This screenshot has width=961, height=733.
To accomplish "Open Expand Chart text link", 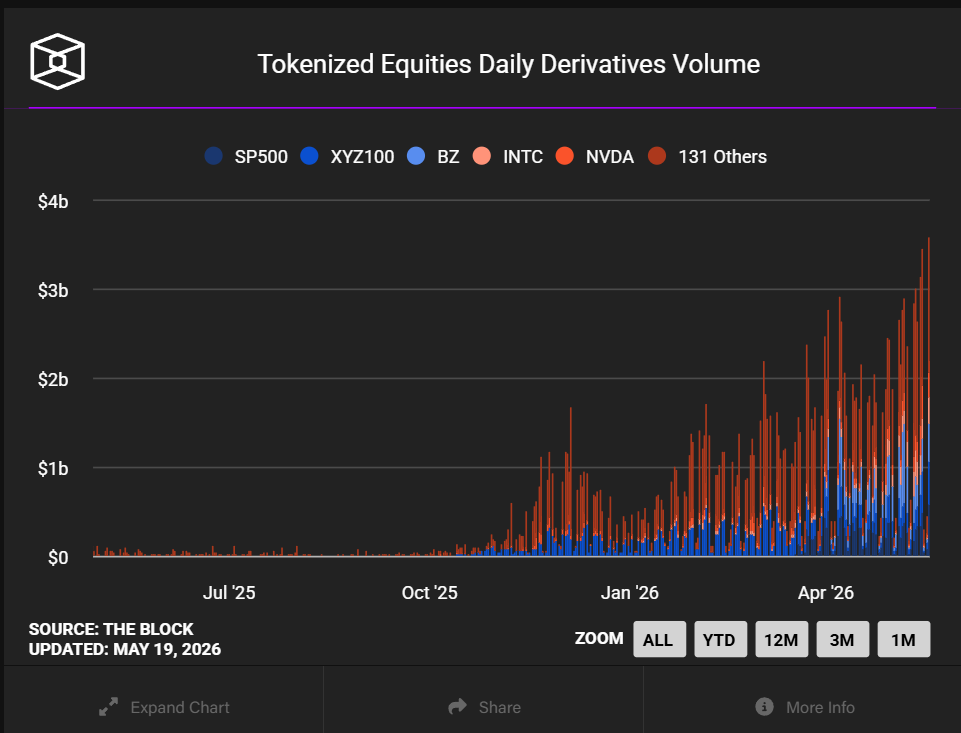I will point(180,707).
